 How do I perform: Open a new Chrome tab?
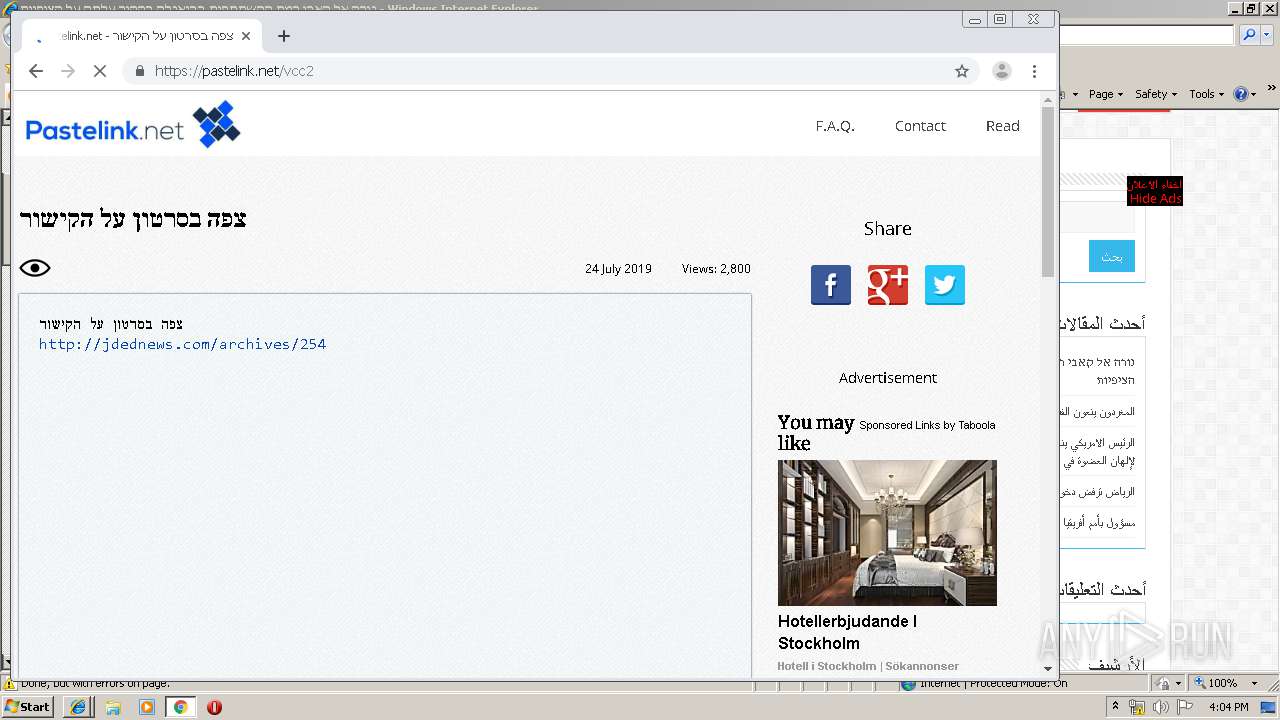(x=284, y=36)
